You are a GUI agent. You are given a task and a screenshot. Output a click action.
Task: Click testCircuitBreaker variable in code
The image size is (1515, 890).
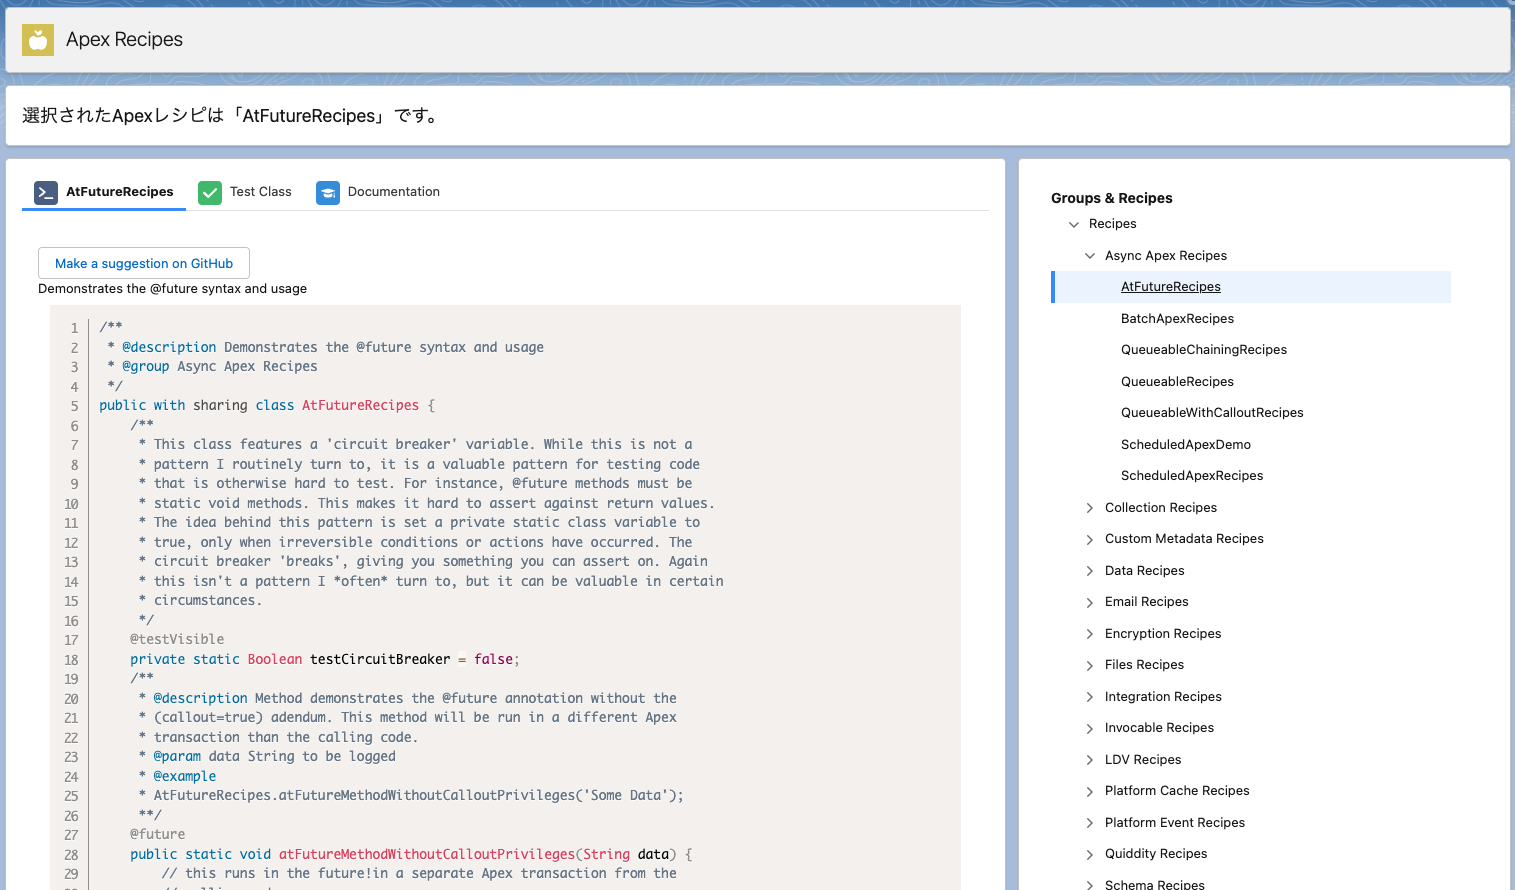380,660
